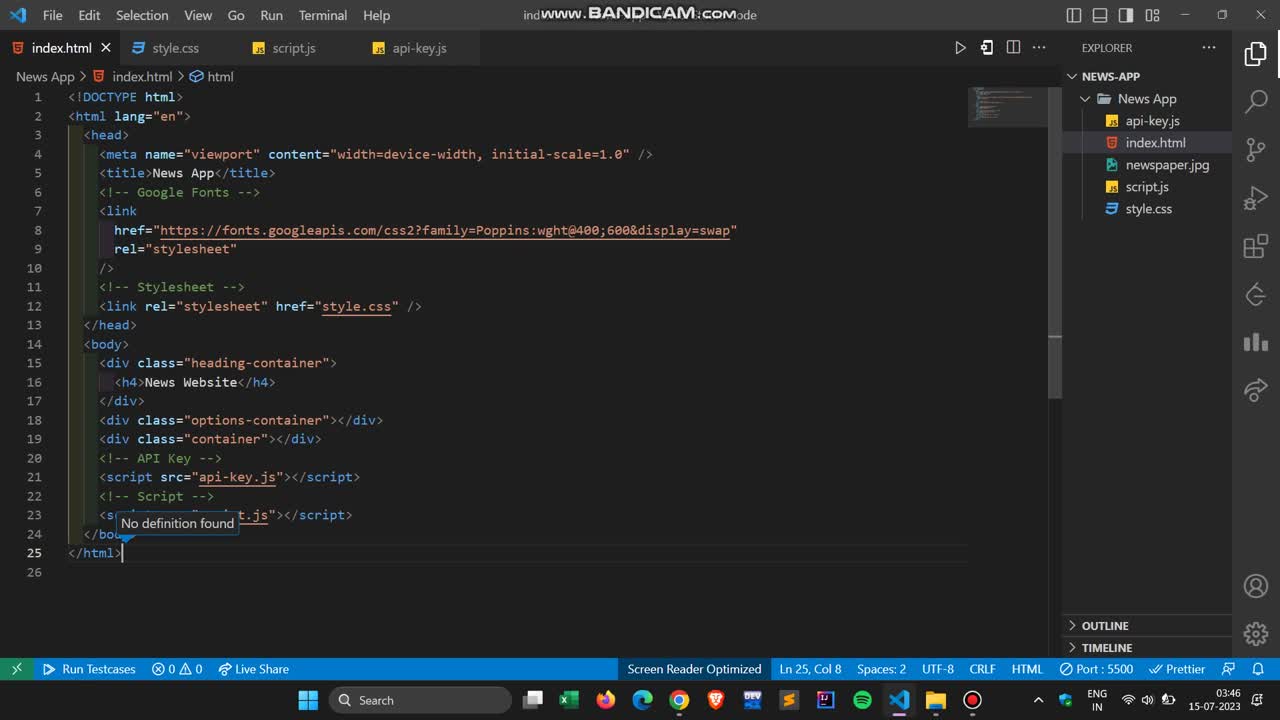Open the Extensions view

(x=1256, y=247)
